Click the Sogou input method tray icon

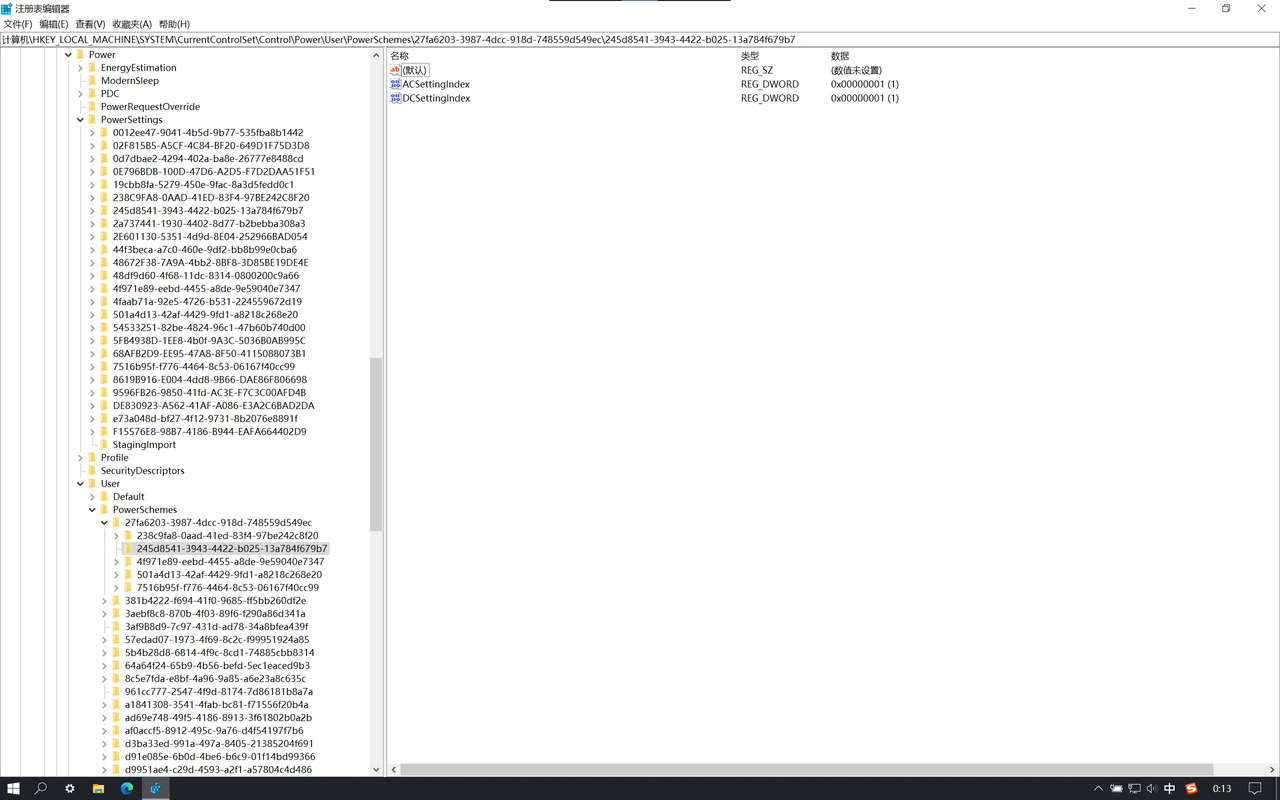click(1191, 789)
